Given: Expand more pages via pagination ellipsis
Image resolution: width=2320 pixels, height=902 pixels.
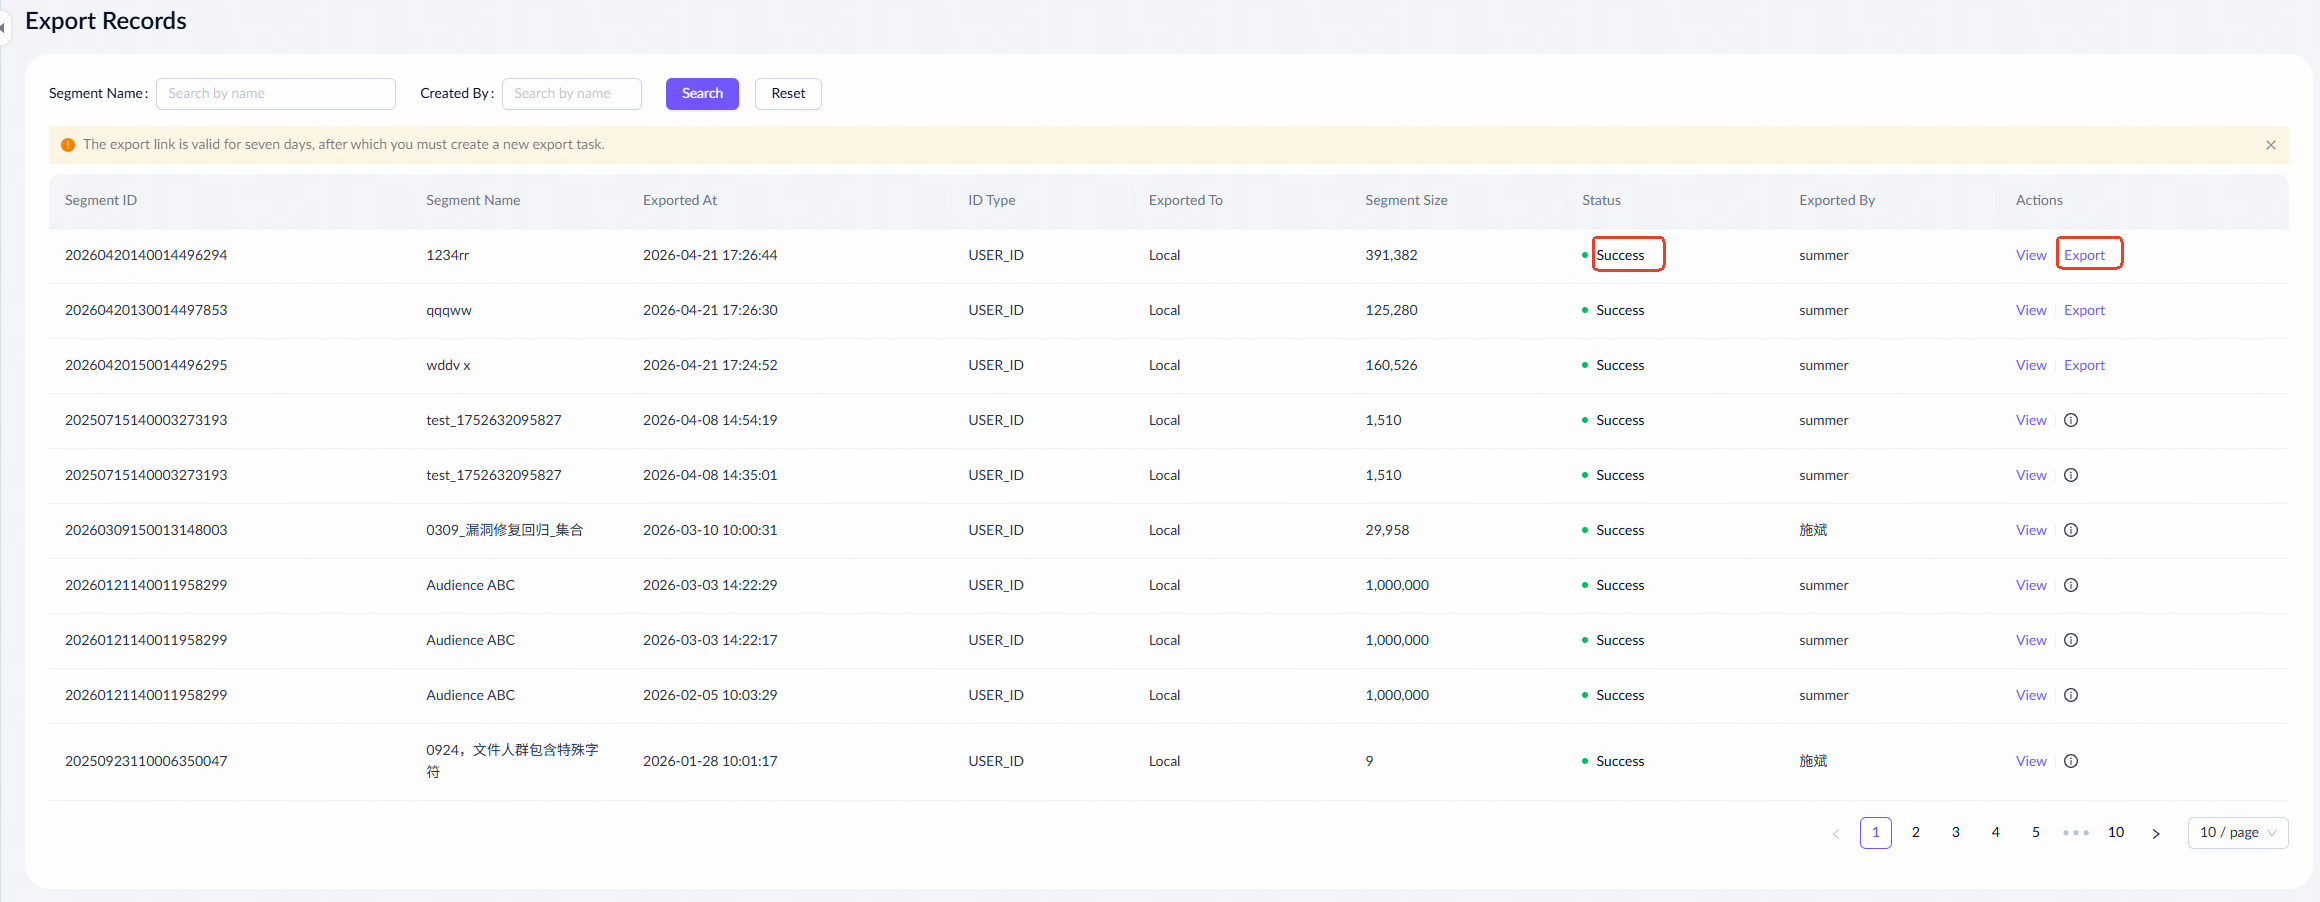Looking at the screenshot, I should tap(2076, 833).
